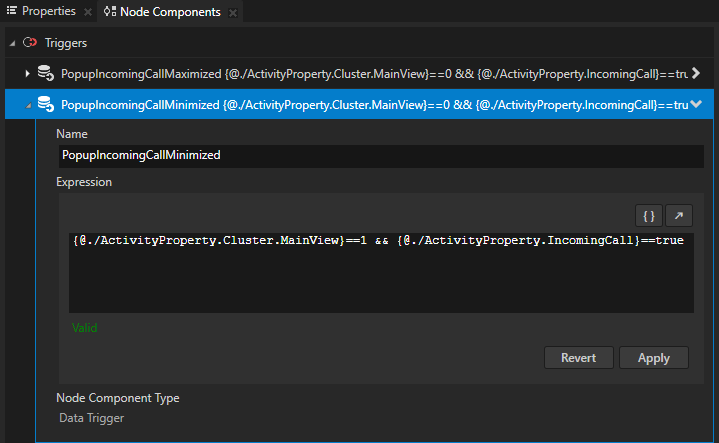Open chevron menu on PopupIncomingCallMaximized row
The width and height of the screenshot is (719, 443).
pyautogui.click(x=697, y=74)
